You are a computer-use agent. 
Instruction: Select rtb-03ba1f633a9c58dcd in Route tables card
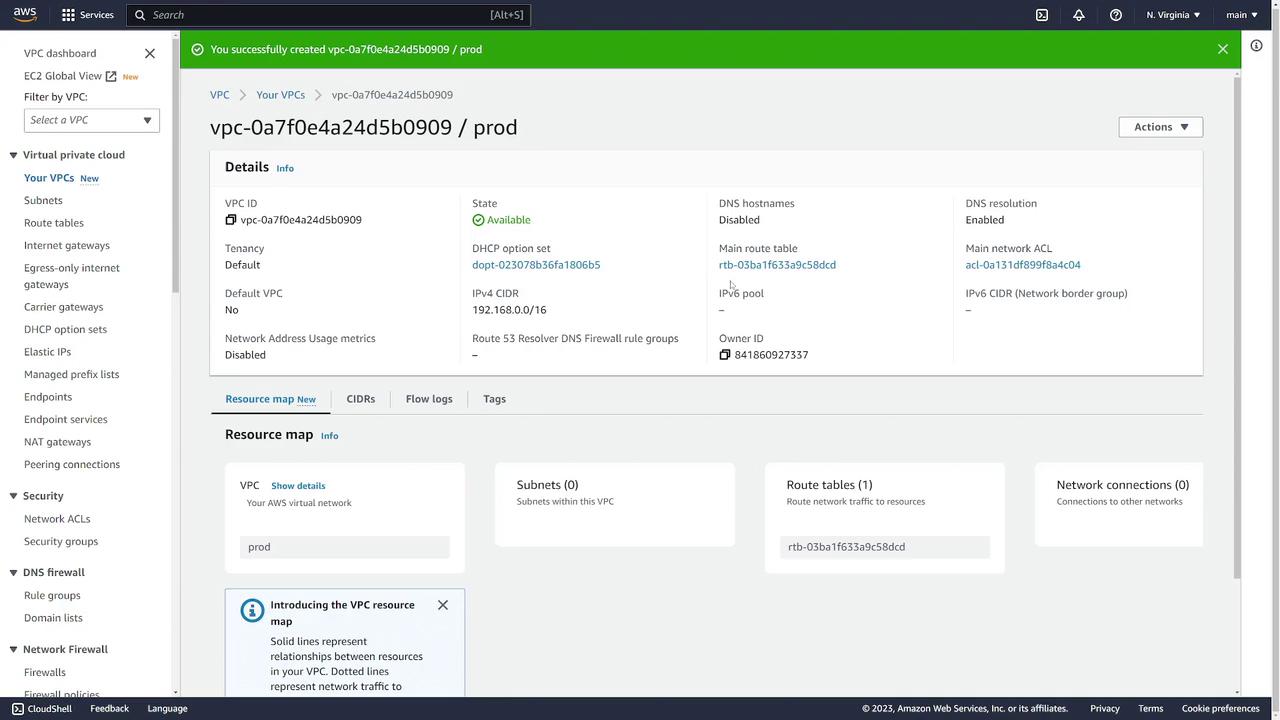885,547
